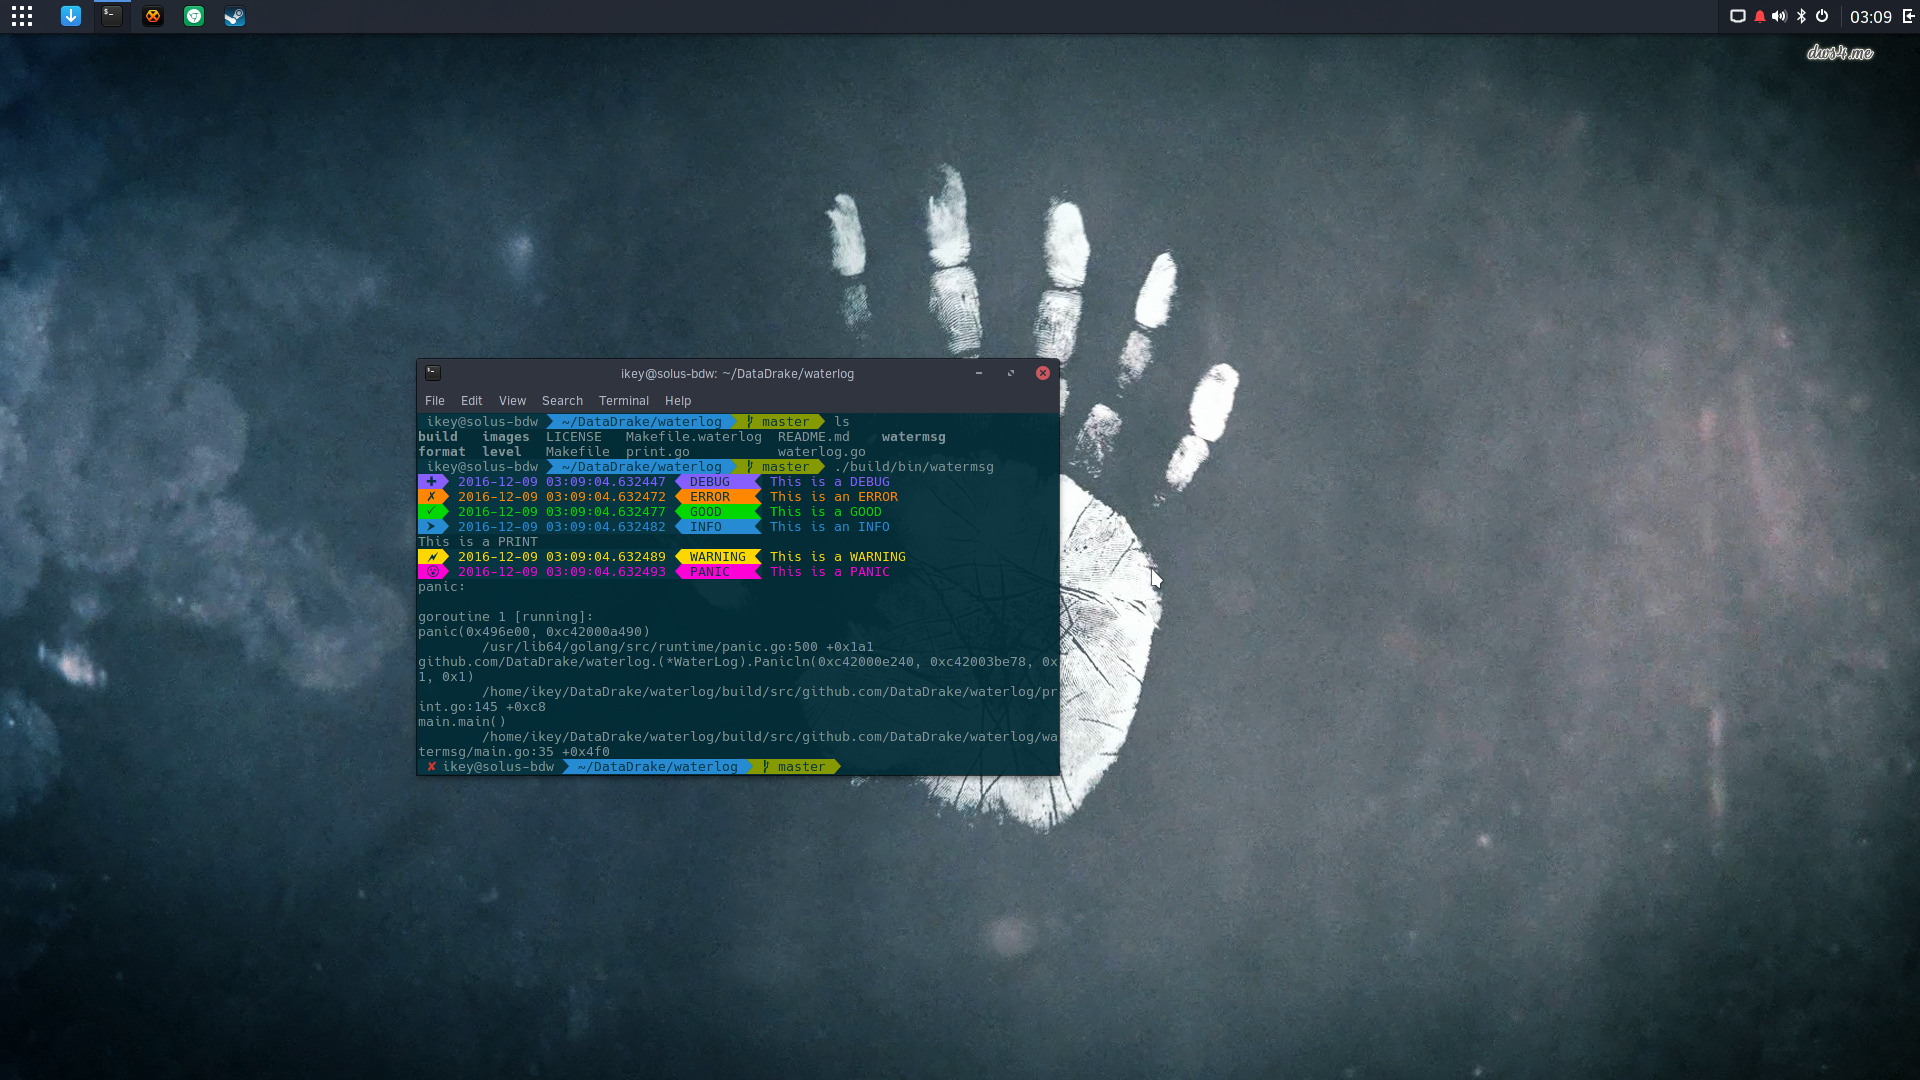The image size is (1920, 1080).
Task: Click the 'watermsg' file name in ls output
Action: tap(914, 437)
